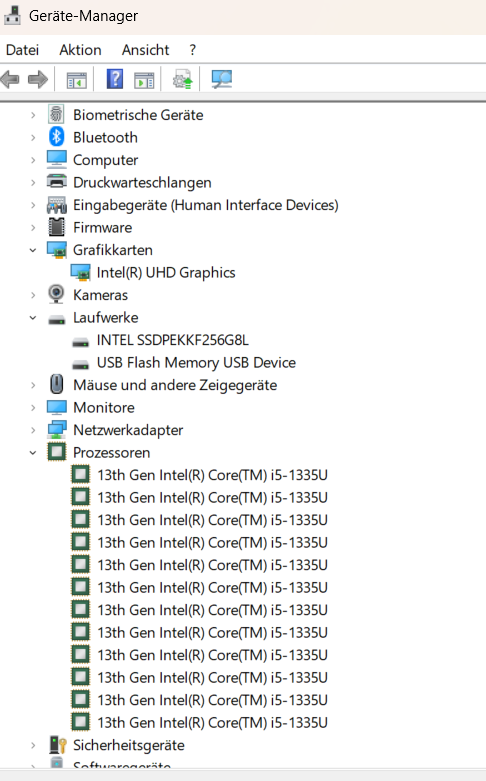Viewport: 486px width, 781px height.
Task: Click the Kameras webcam icon
Action: pyautogui.click(x=56, y=294)
